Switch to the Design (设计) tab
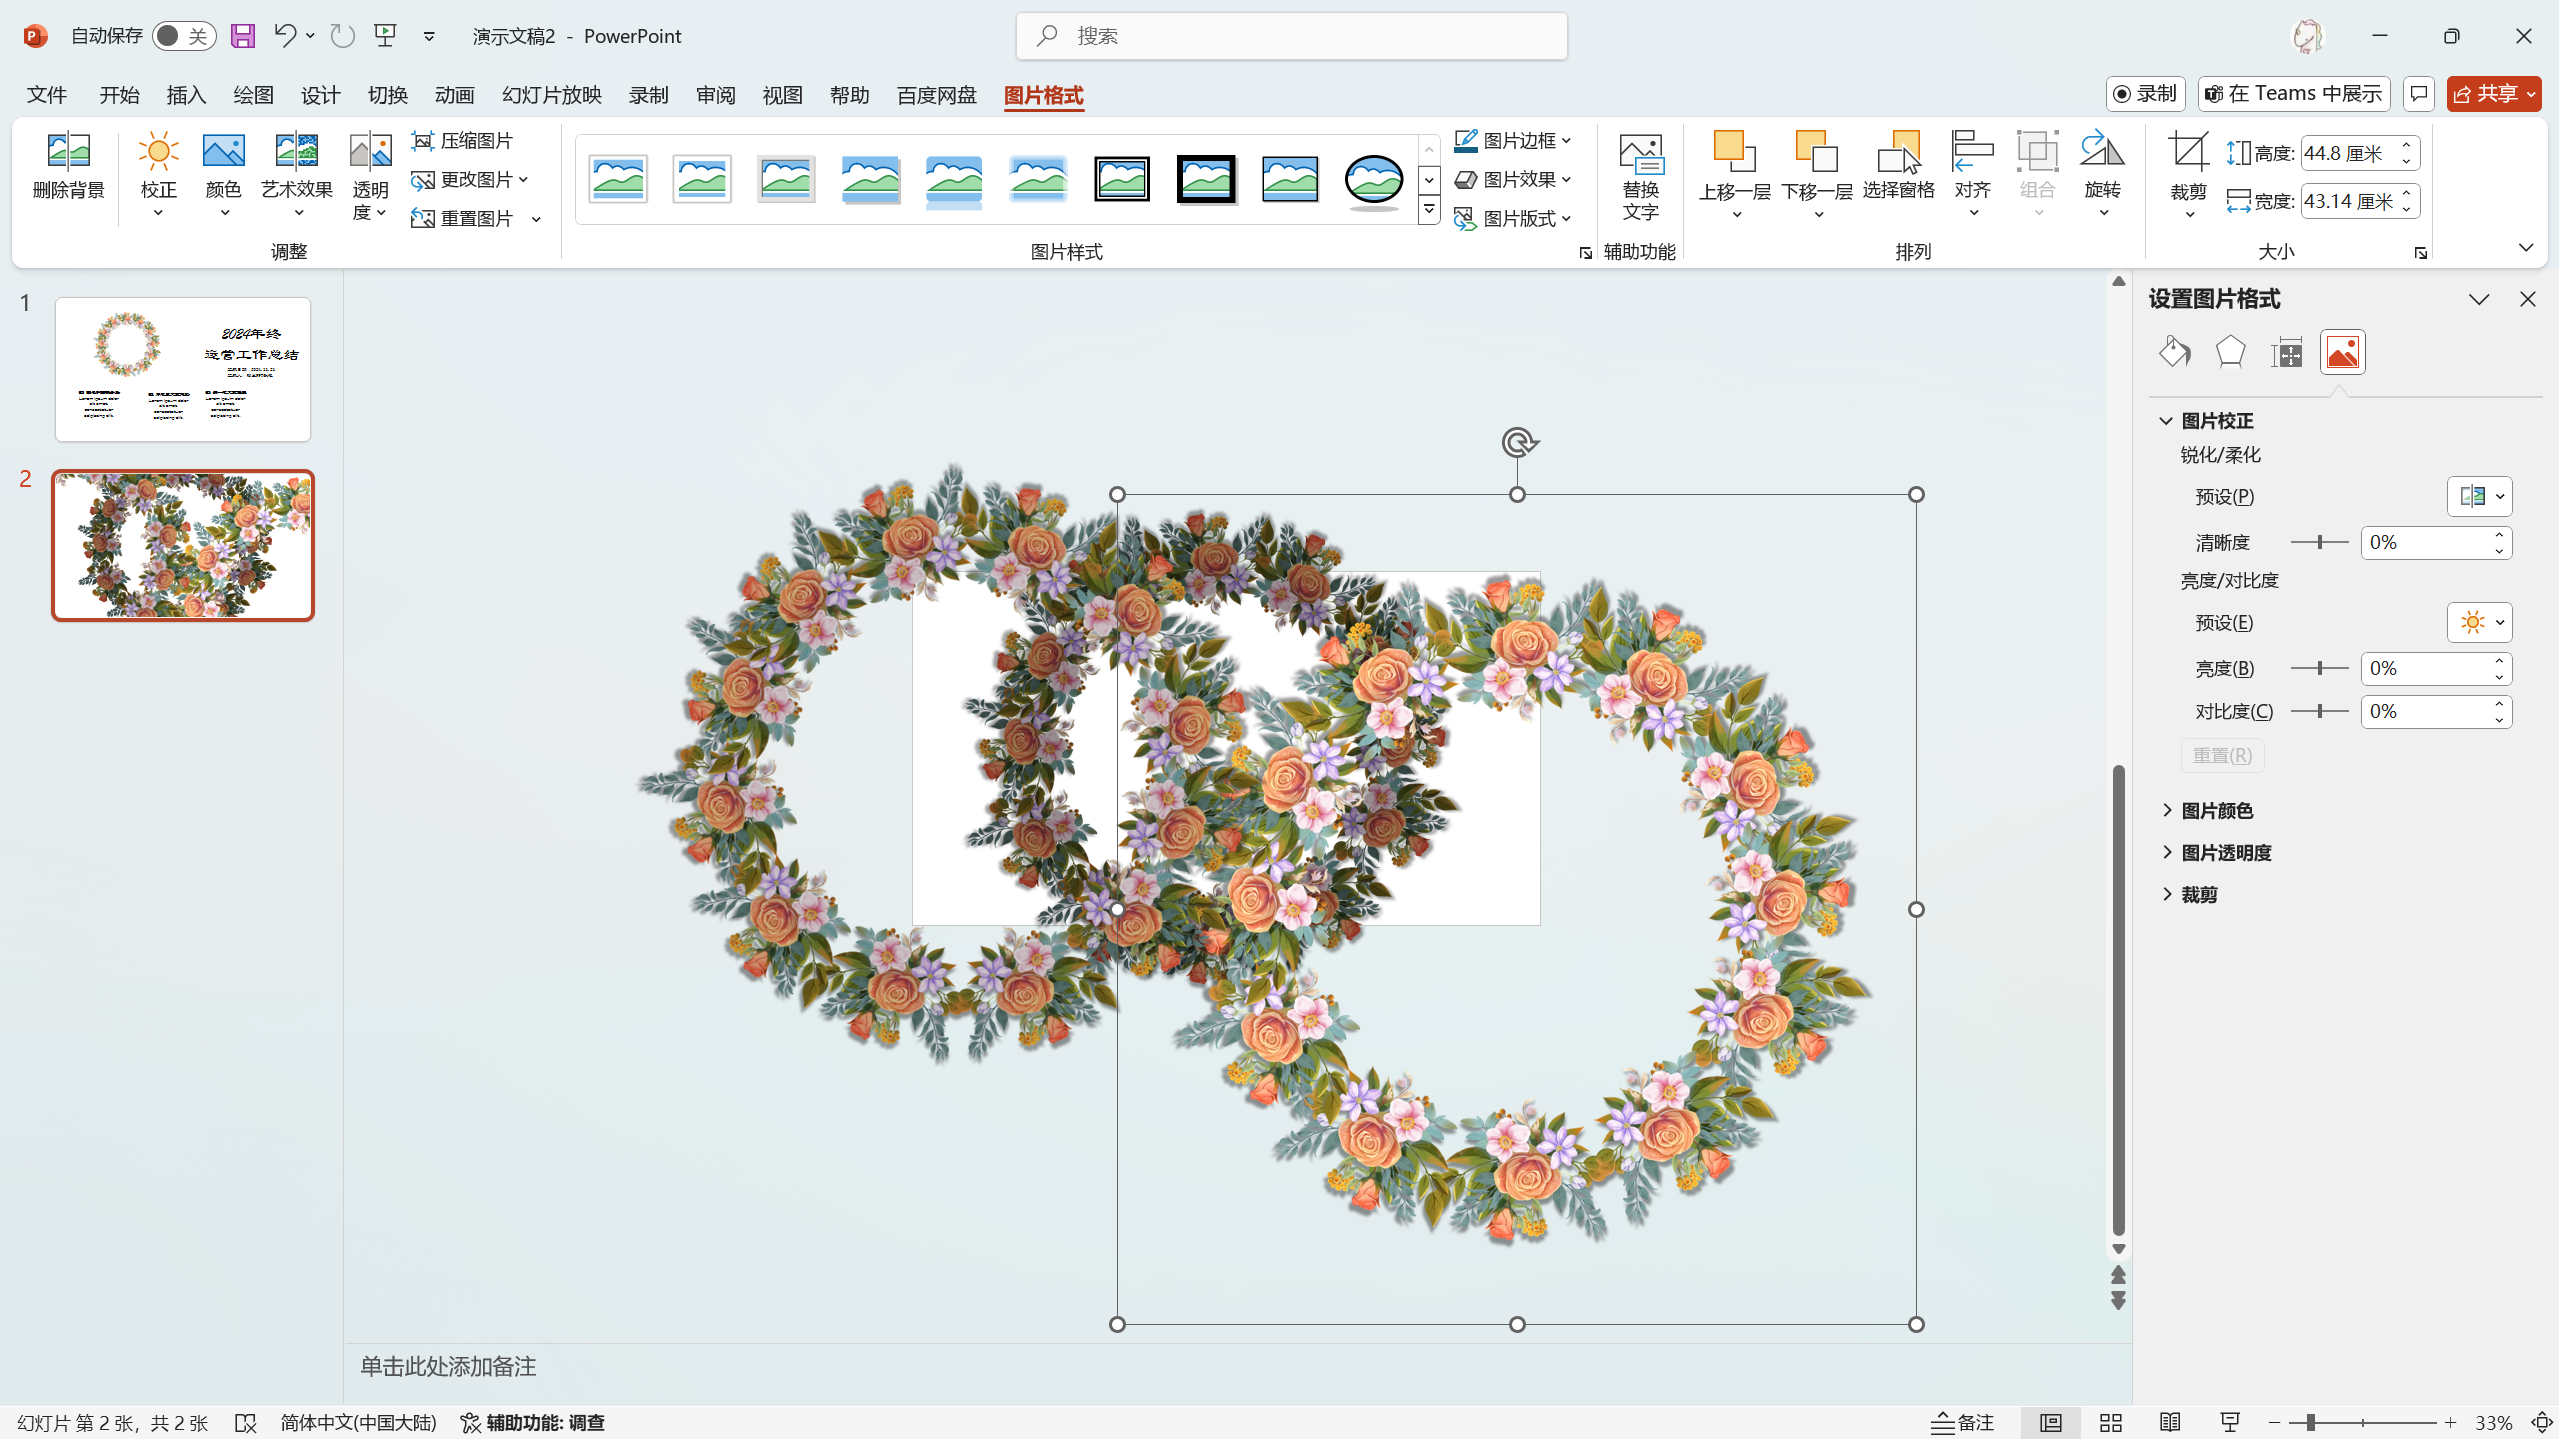Screen dimensions: 2559x1440 tap(320, 95)
